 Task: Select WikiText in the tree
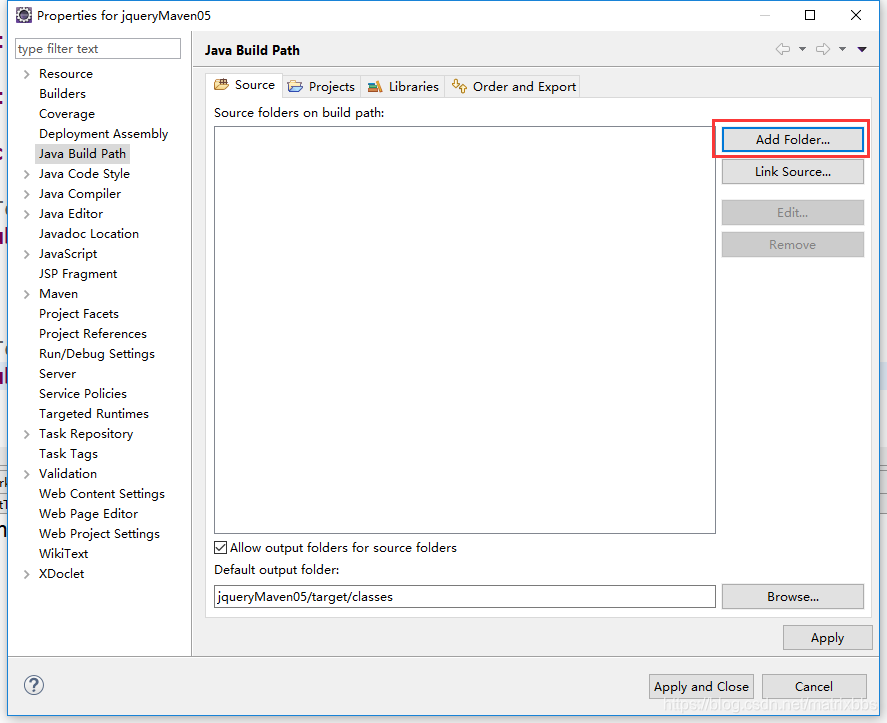tap(63, 554)
